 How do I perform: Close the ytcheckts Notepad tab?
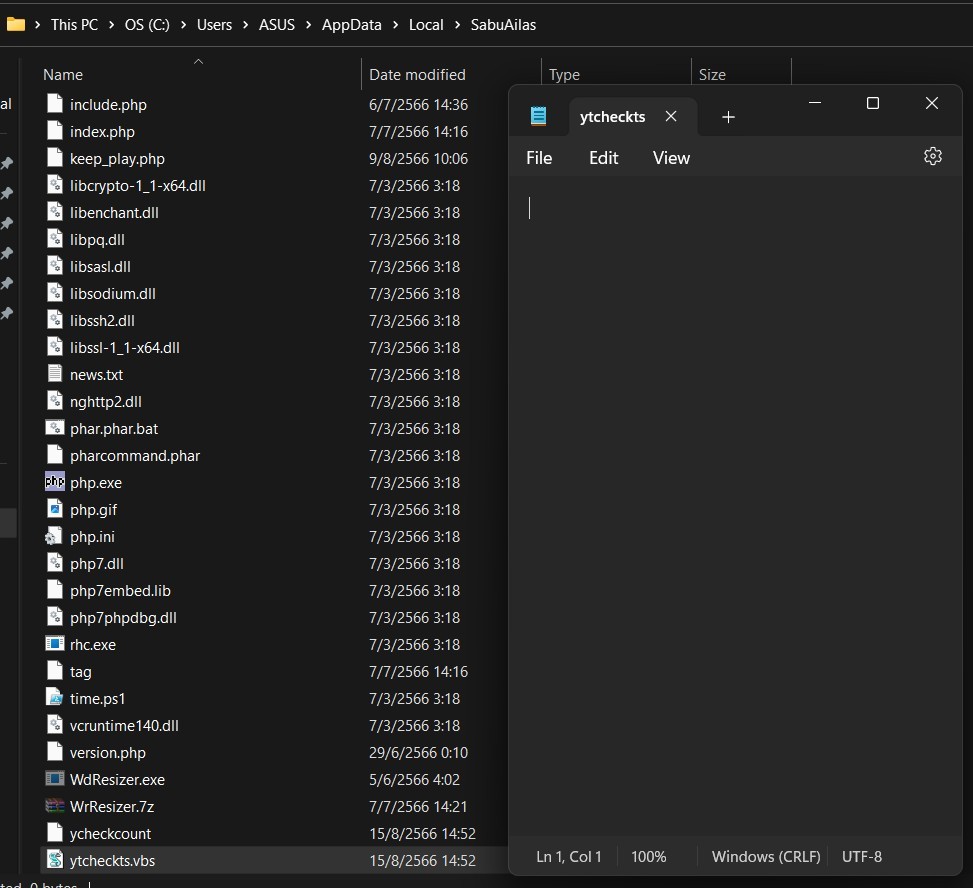pos(671,116)
